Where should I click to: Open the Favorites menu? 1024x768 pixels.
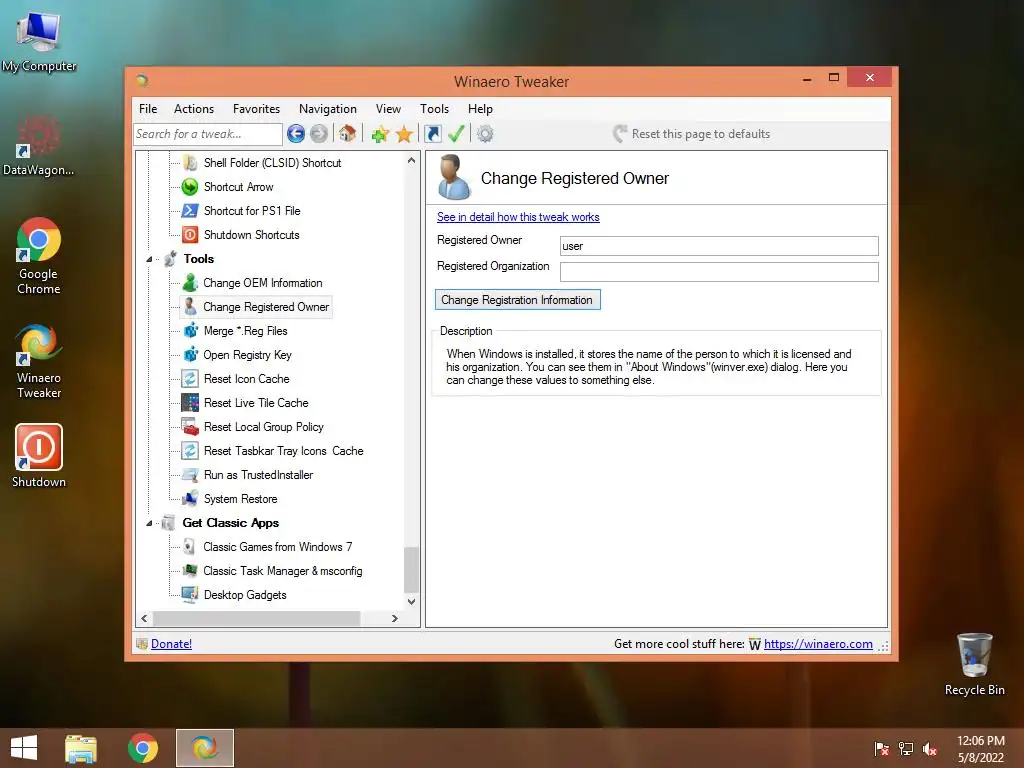tap(257, 109)
